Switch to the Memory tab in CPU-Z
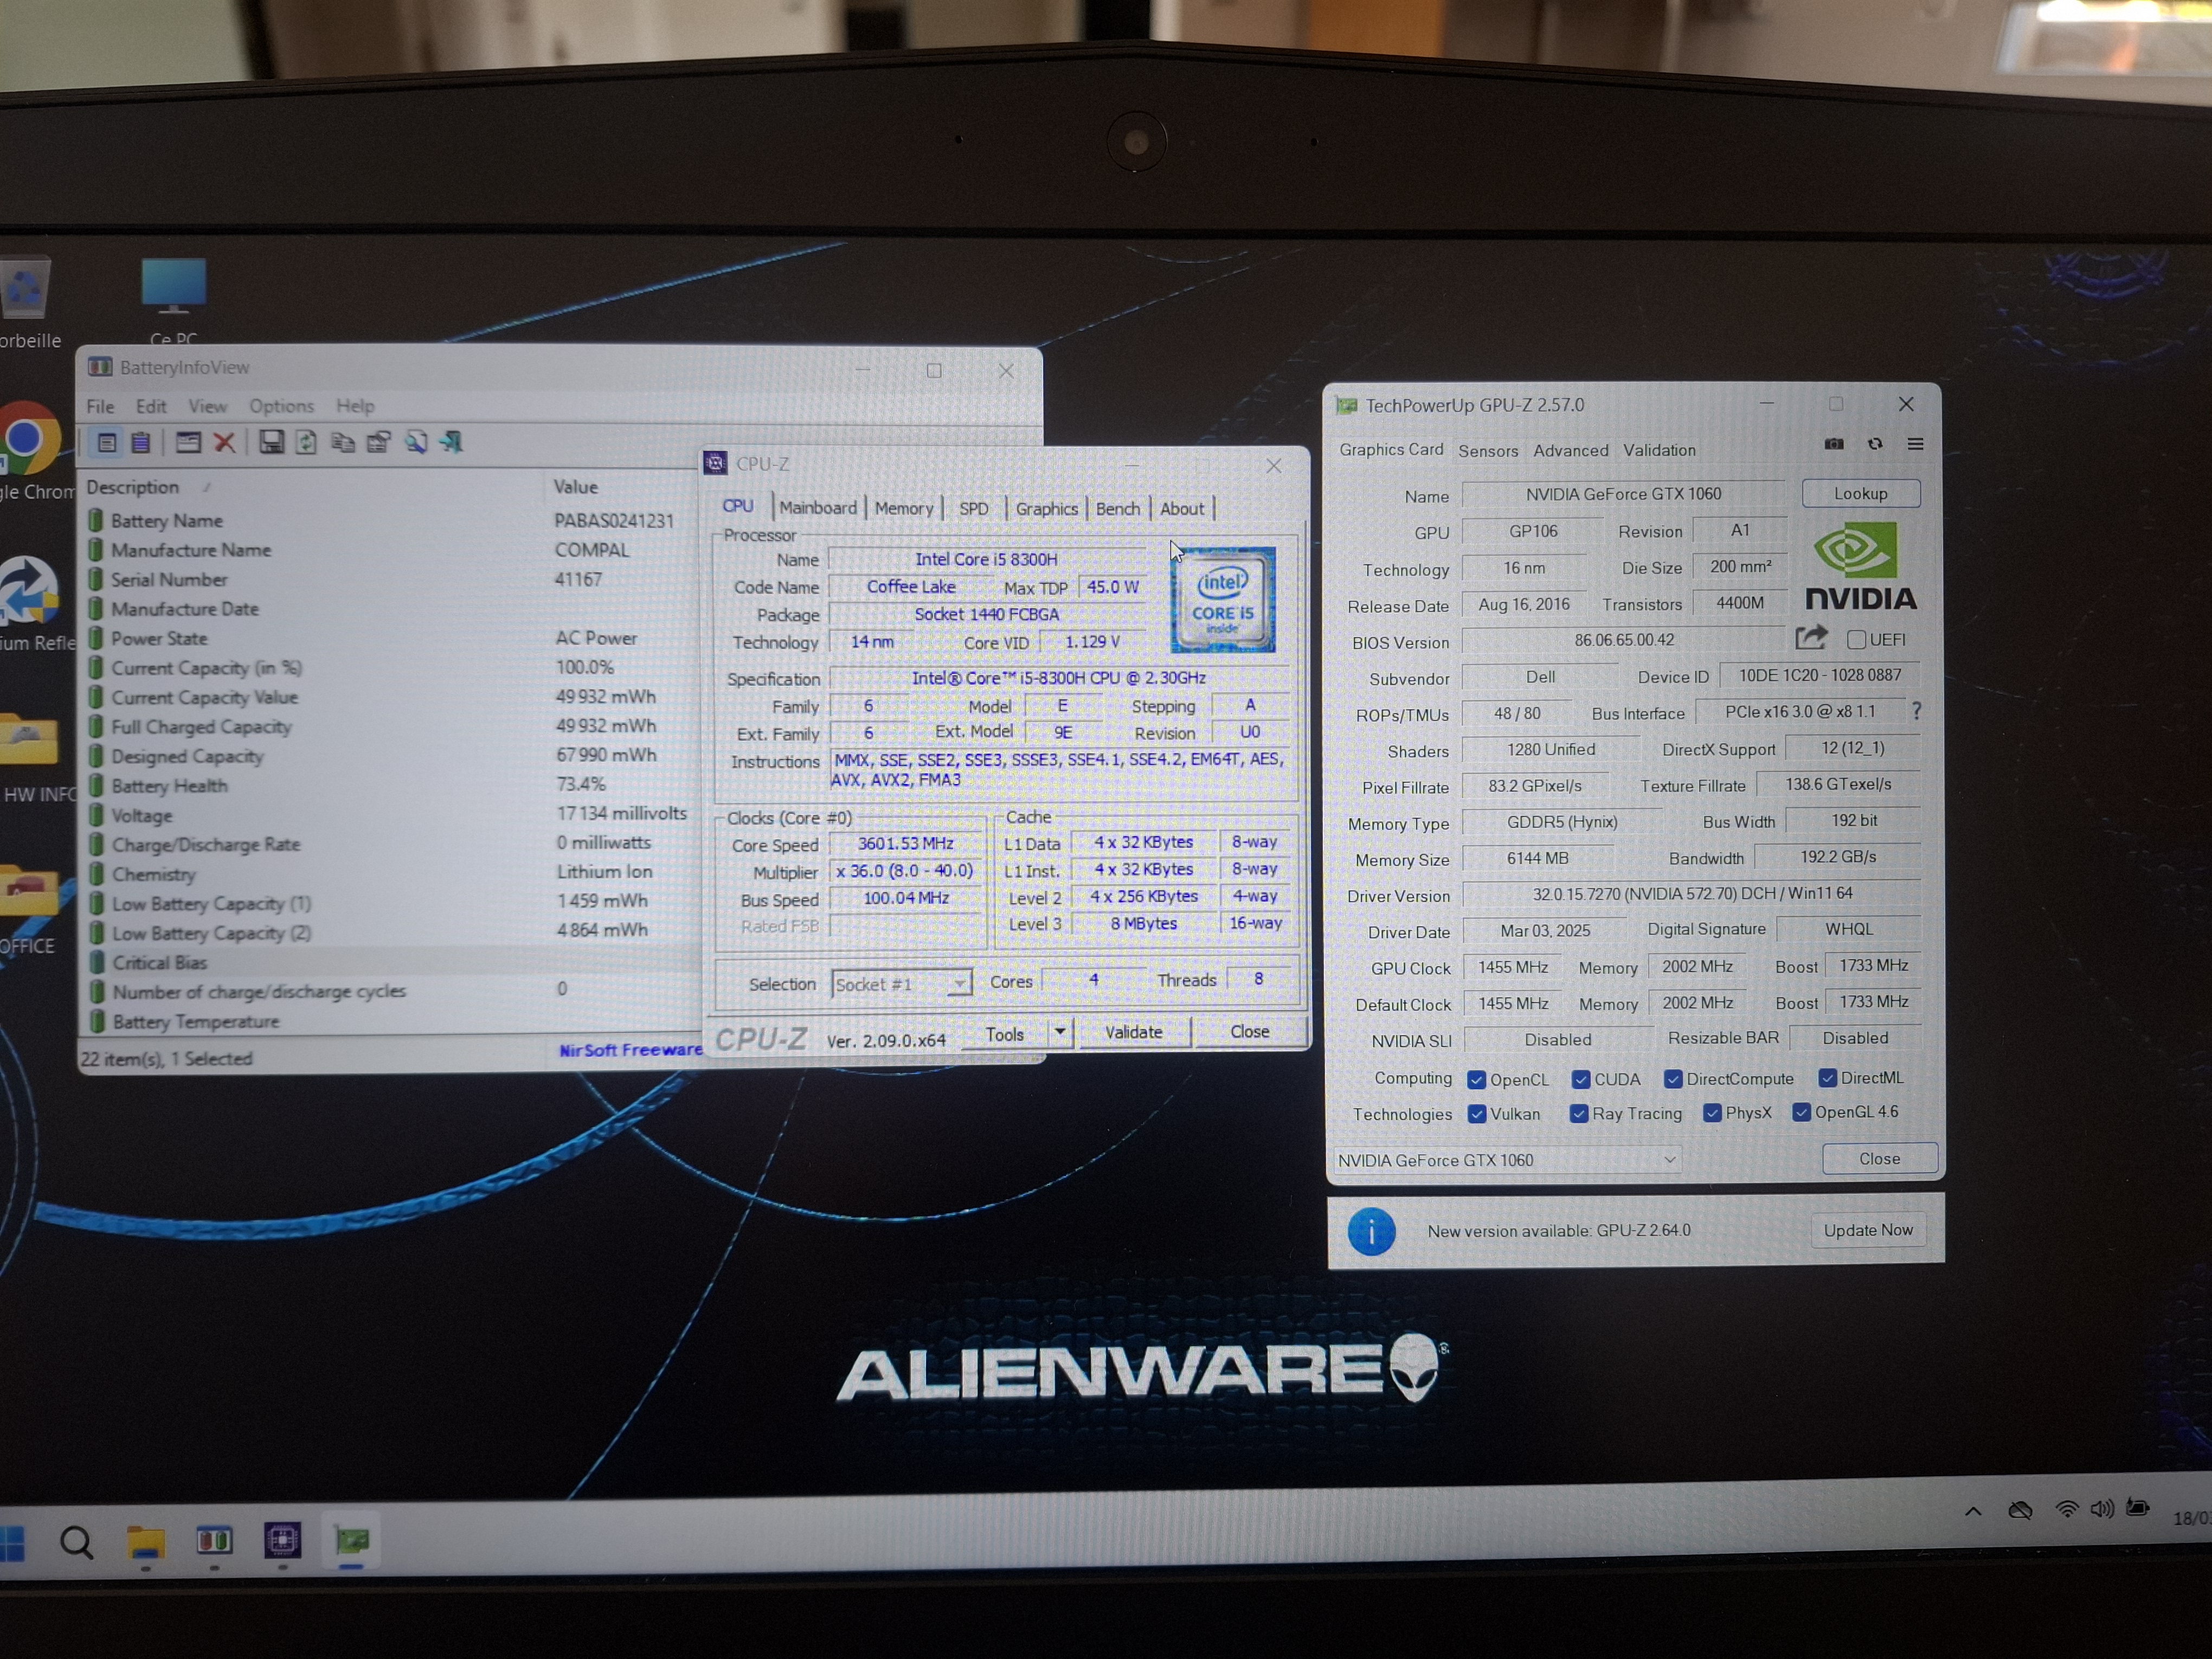Screen dimensions: 2212x1659 [x=904, y=508]
